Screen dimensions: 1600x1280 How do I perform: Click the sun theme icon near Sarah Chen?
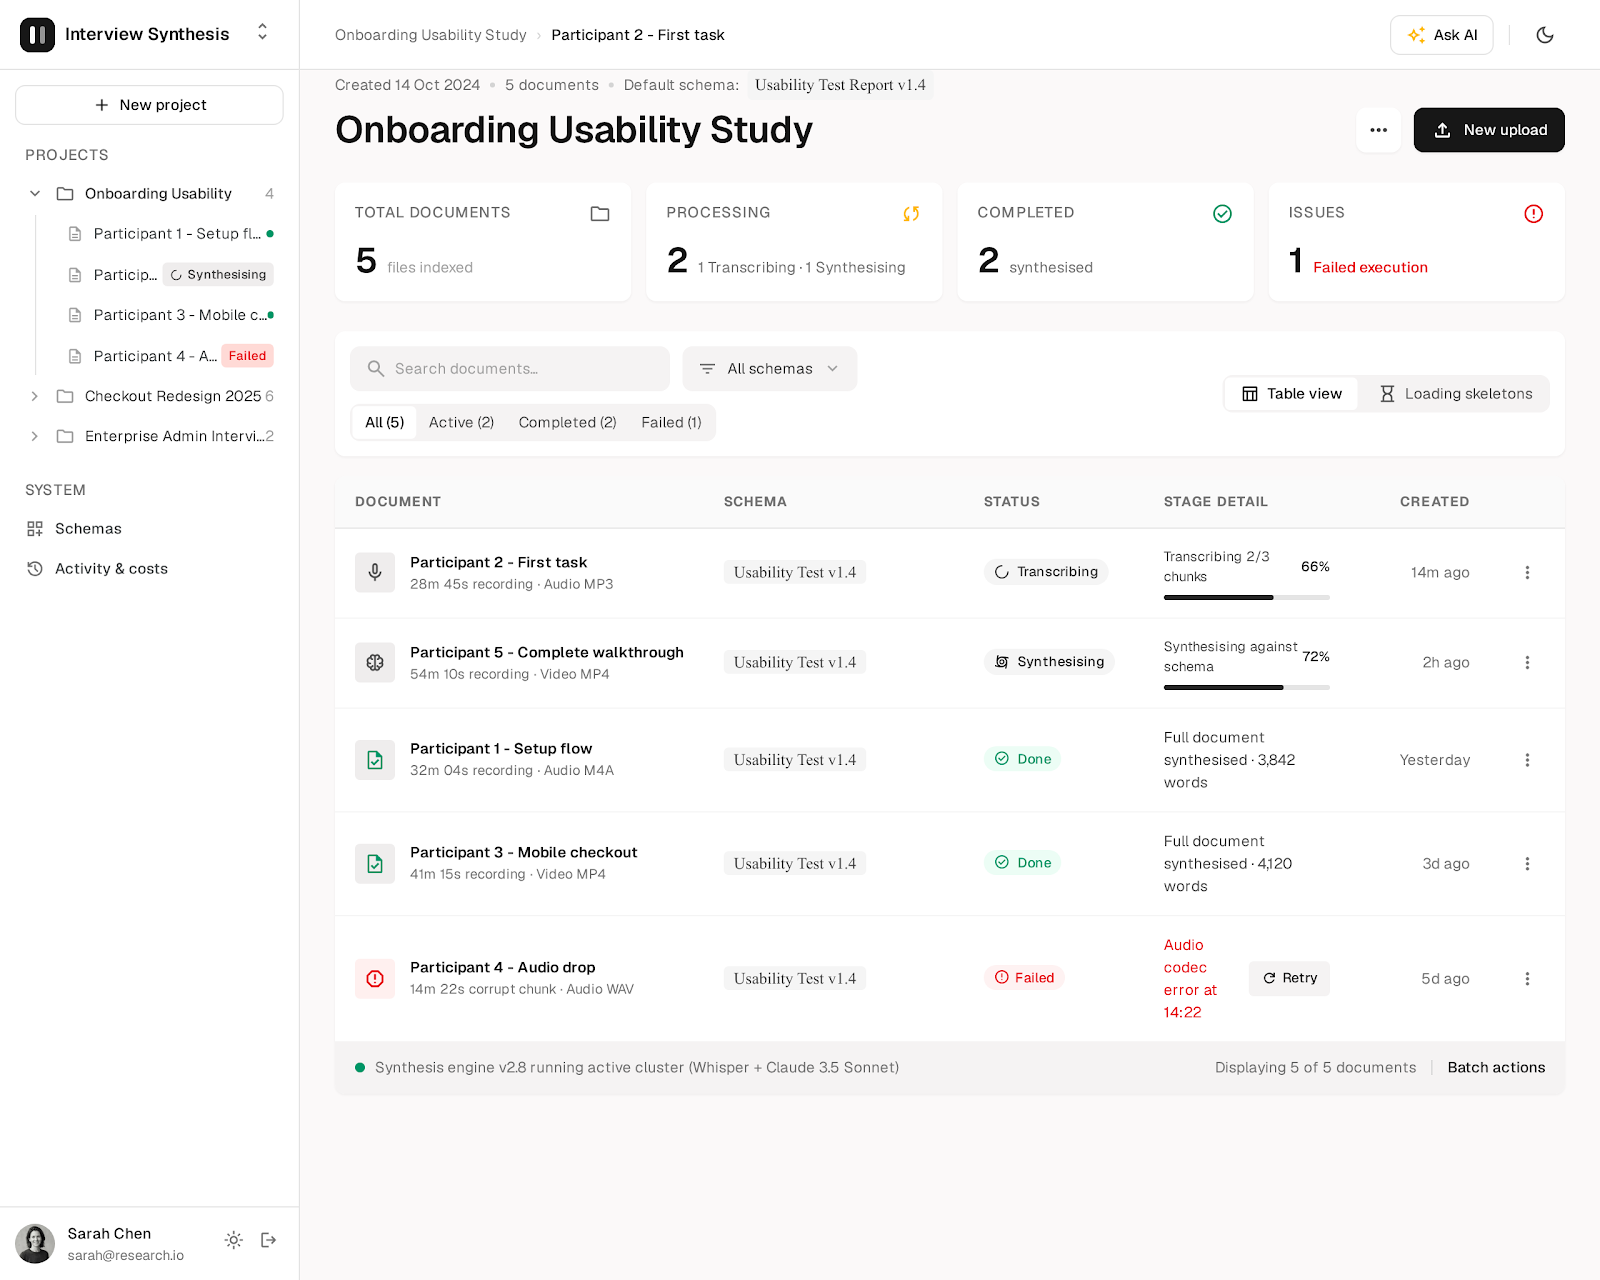(234, 1240)
